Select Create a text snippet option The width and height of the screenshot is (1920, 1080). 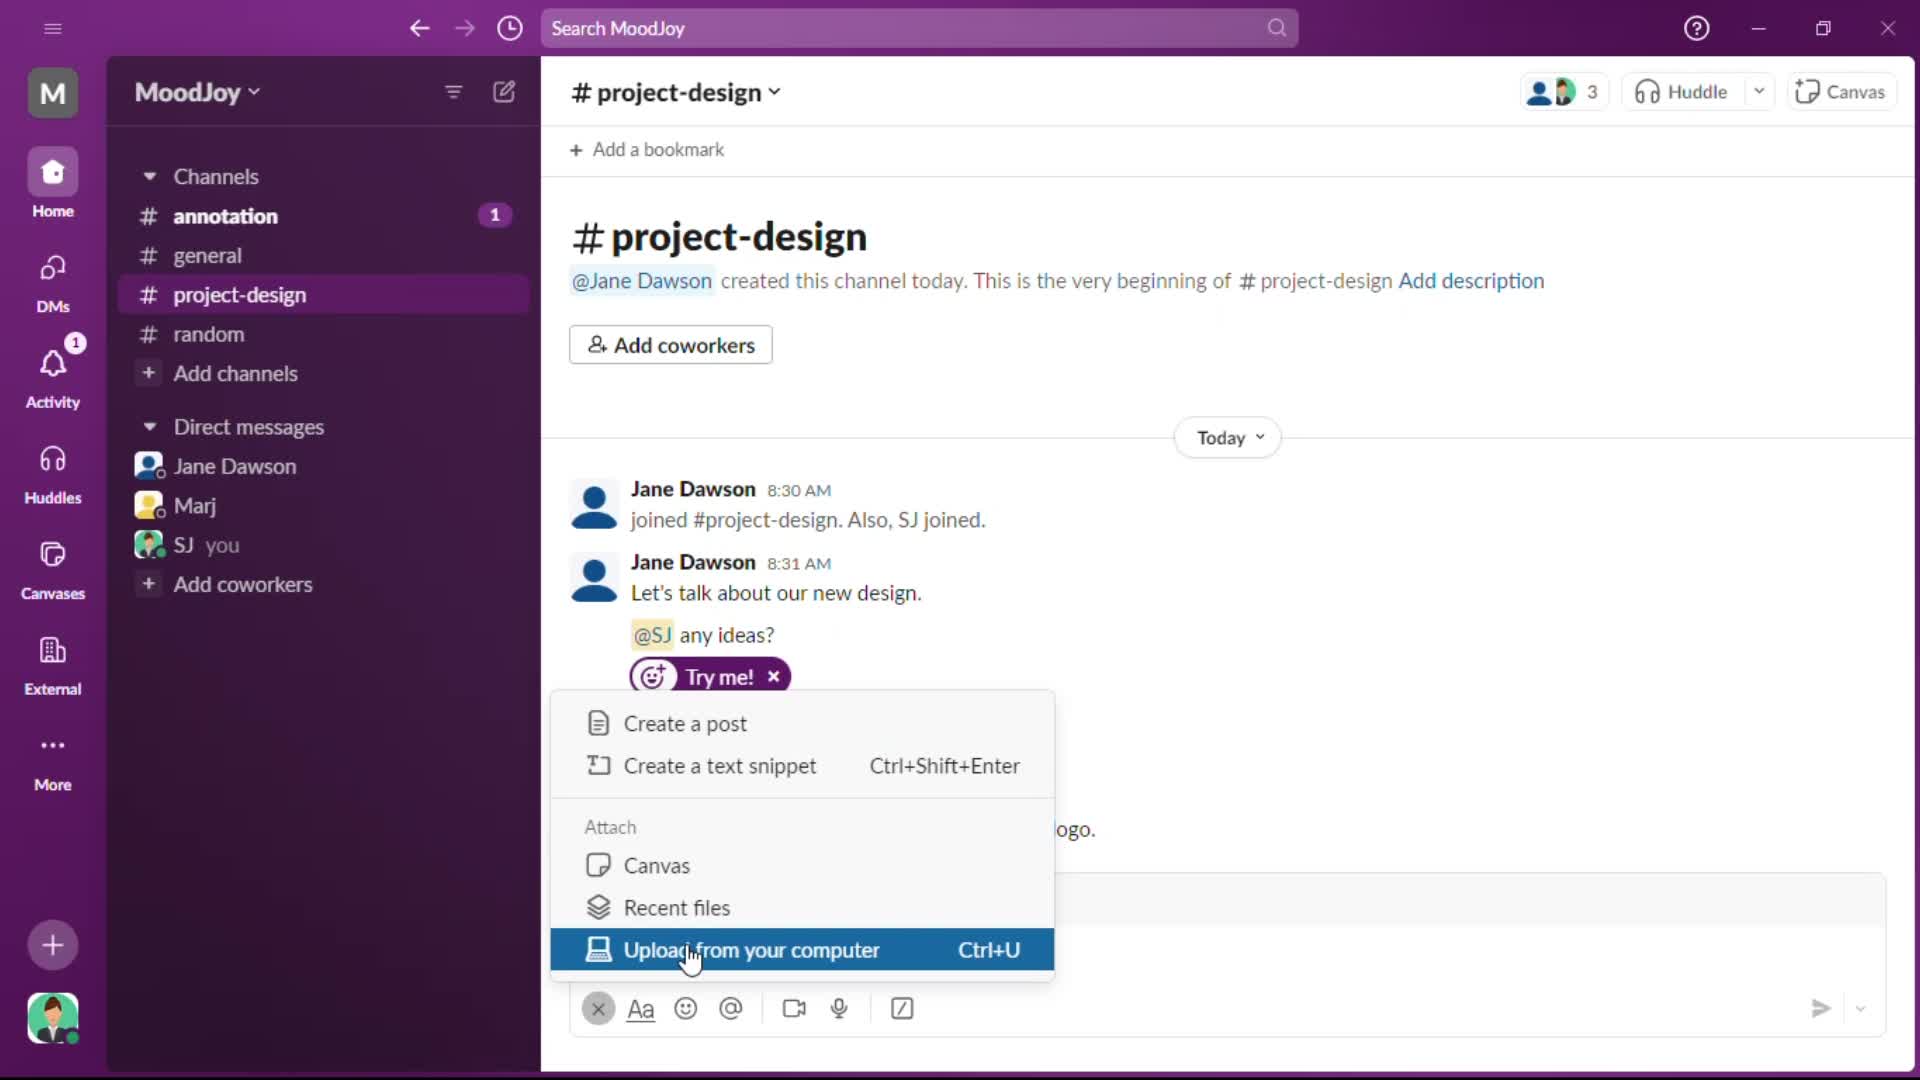click(x=719, y=765)
